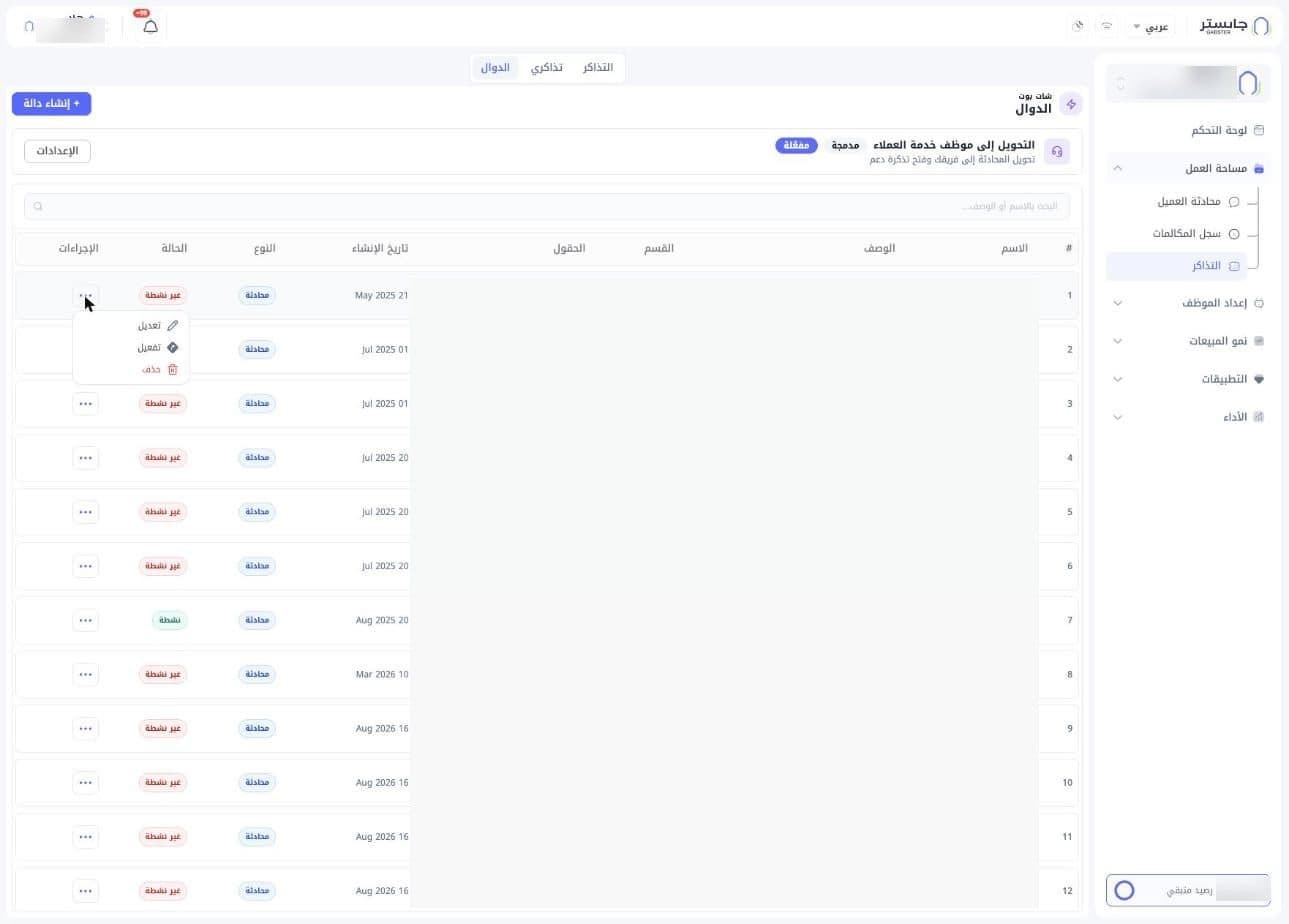Viewport: 1289px width, 924px height.
Task: Click the green نشطة badge in row 7
Action: point(170,621)
